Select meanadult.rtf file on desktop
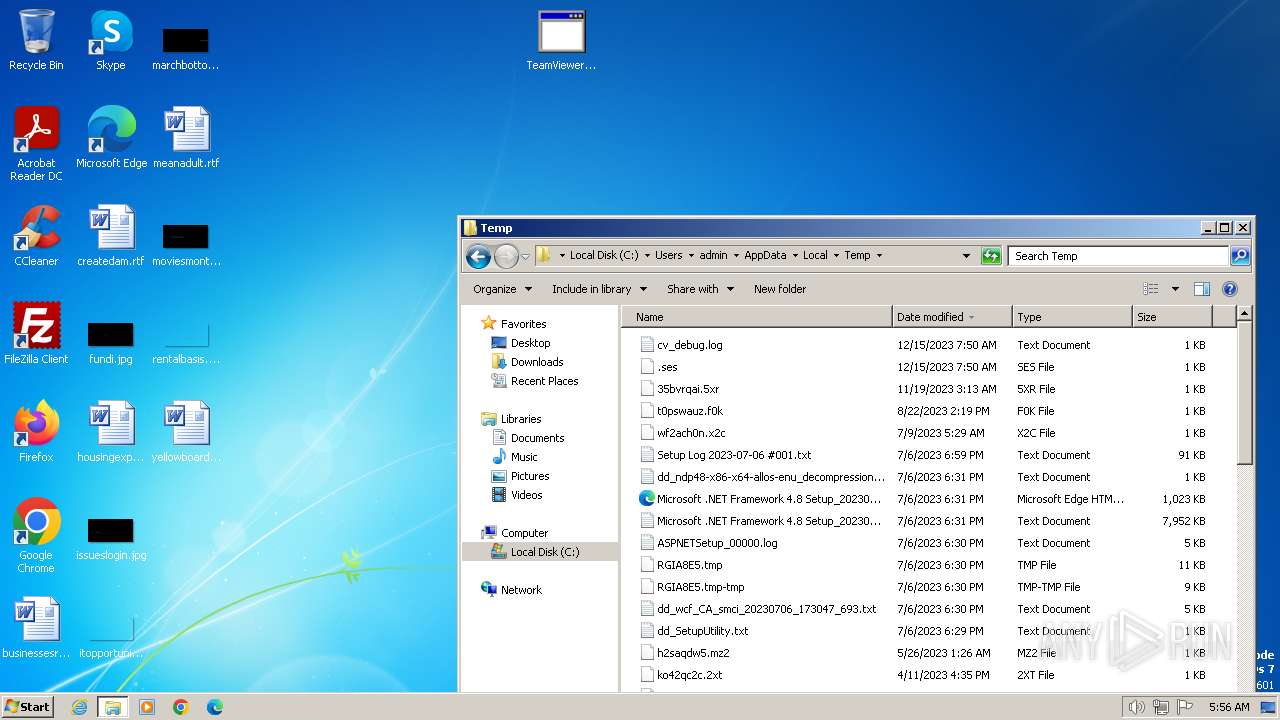 coord(186,138)
